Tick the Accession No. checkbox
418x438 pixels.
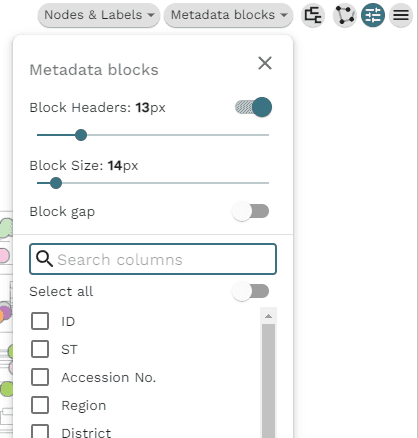pos(40,377)
